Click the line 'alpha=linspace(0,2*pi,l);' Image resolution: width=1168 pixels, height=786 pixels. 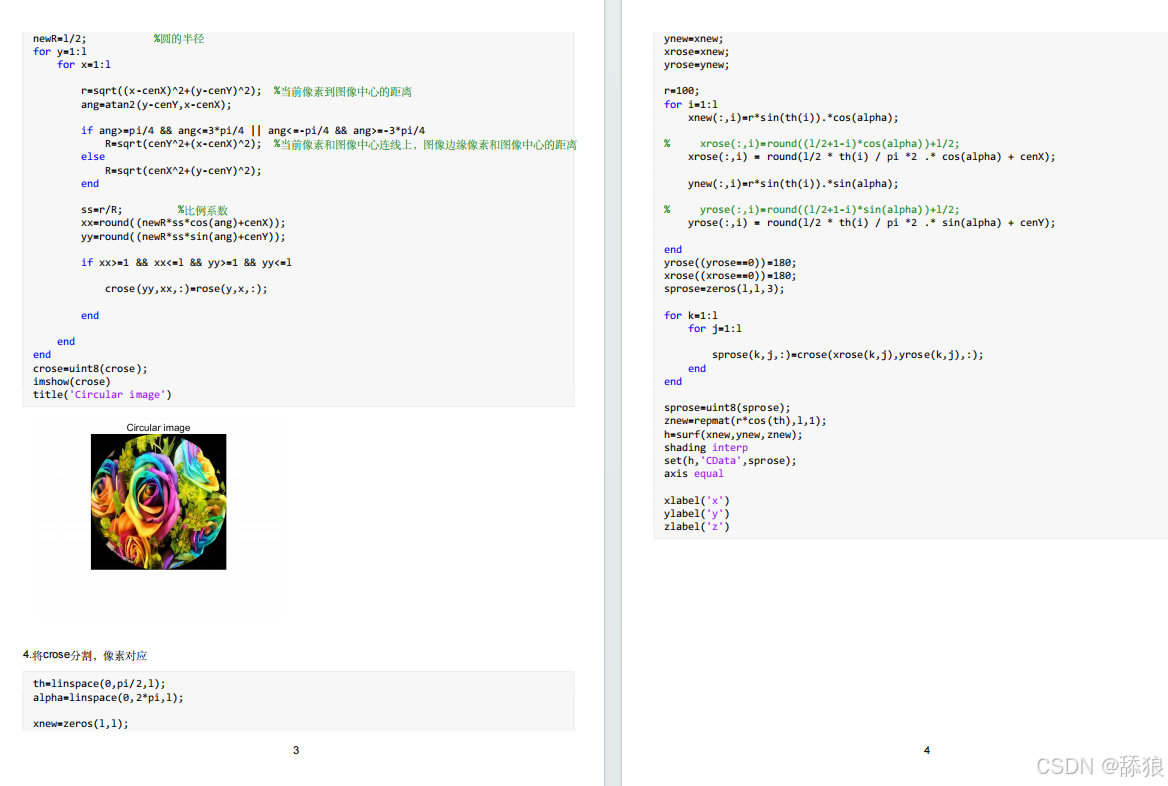pos(108,698)
